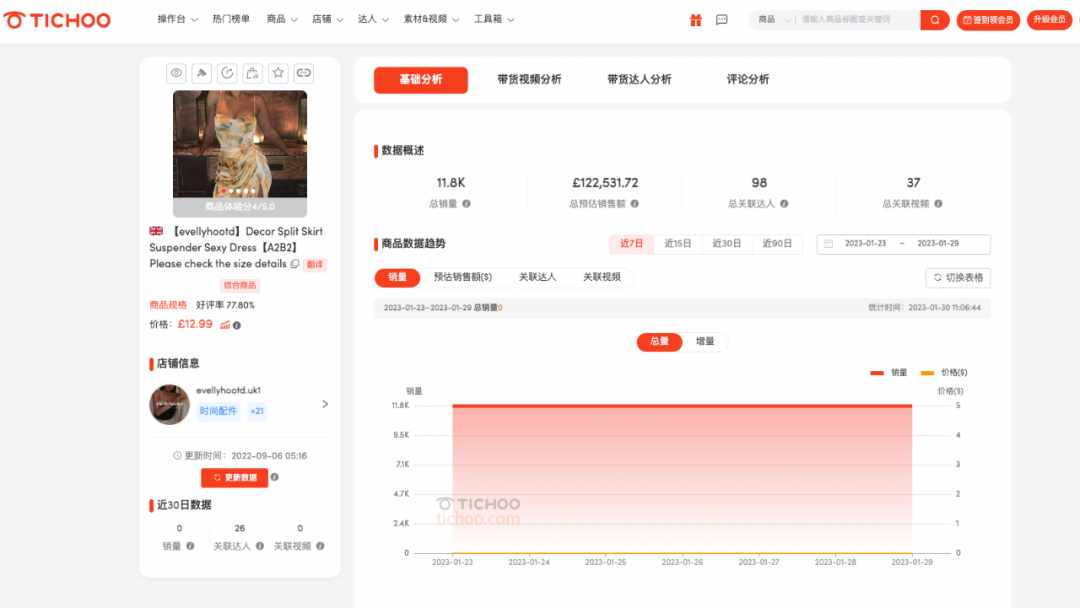
Task: Click the start date 2023-01-23 field
Action: click(866, 244)
